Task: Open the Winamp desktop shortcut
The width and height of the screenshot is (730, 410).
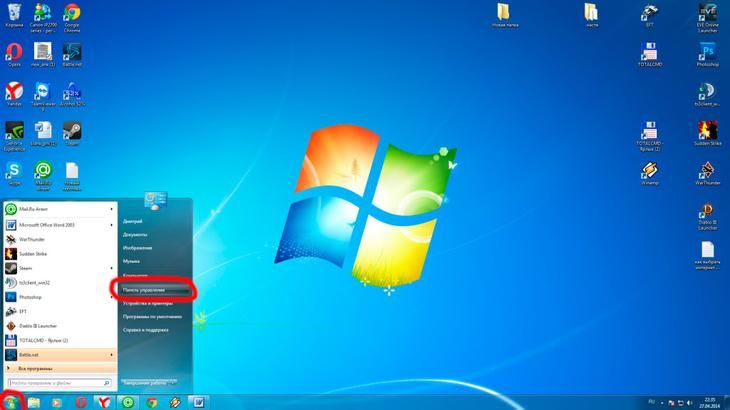Action: pos(650,174)
